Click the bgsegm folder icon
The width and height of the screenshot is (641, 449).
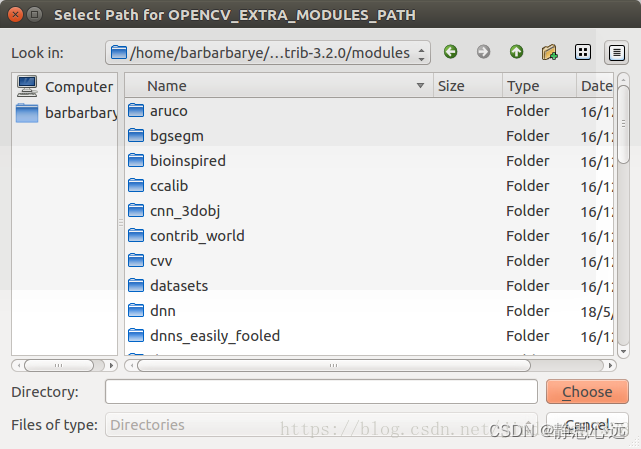(x=136, y=135)
